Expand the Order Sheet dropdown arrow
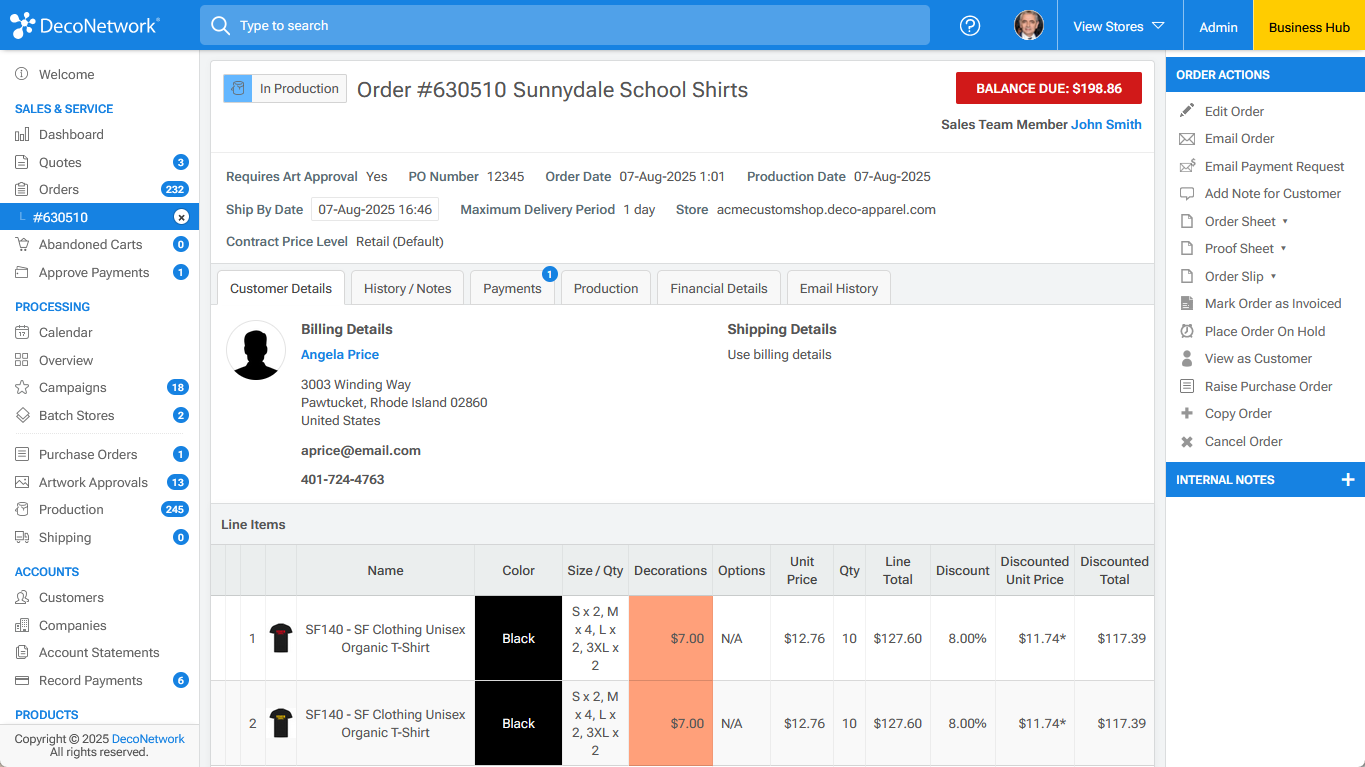1365x767 pixels. point(1285,222)
